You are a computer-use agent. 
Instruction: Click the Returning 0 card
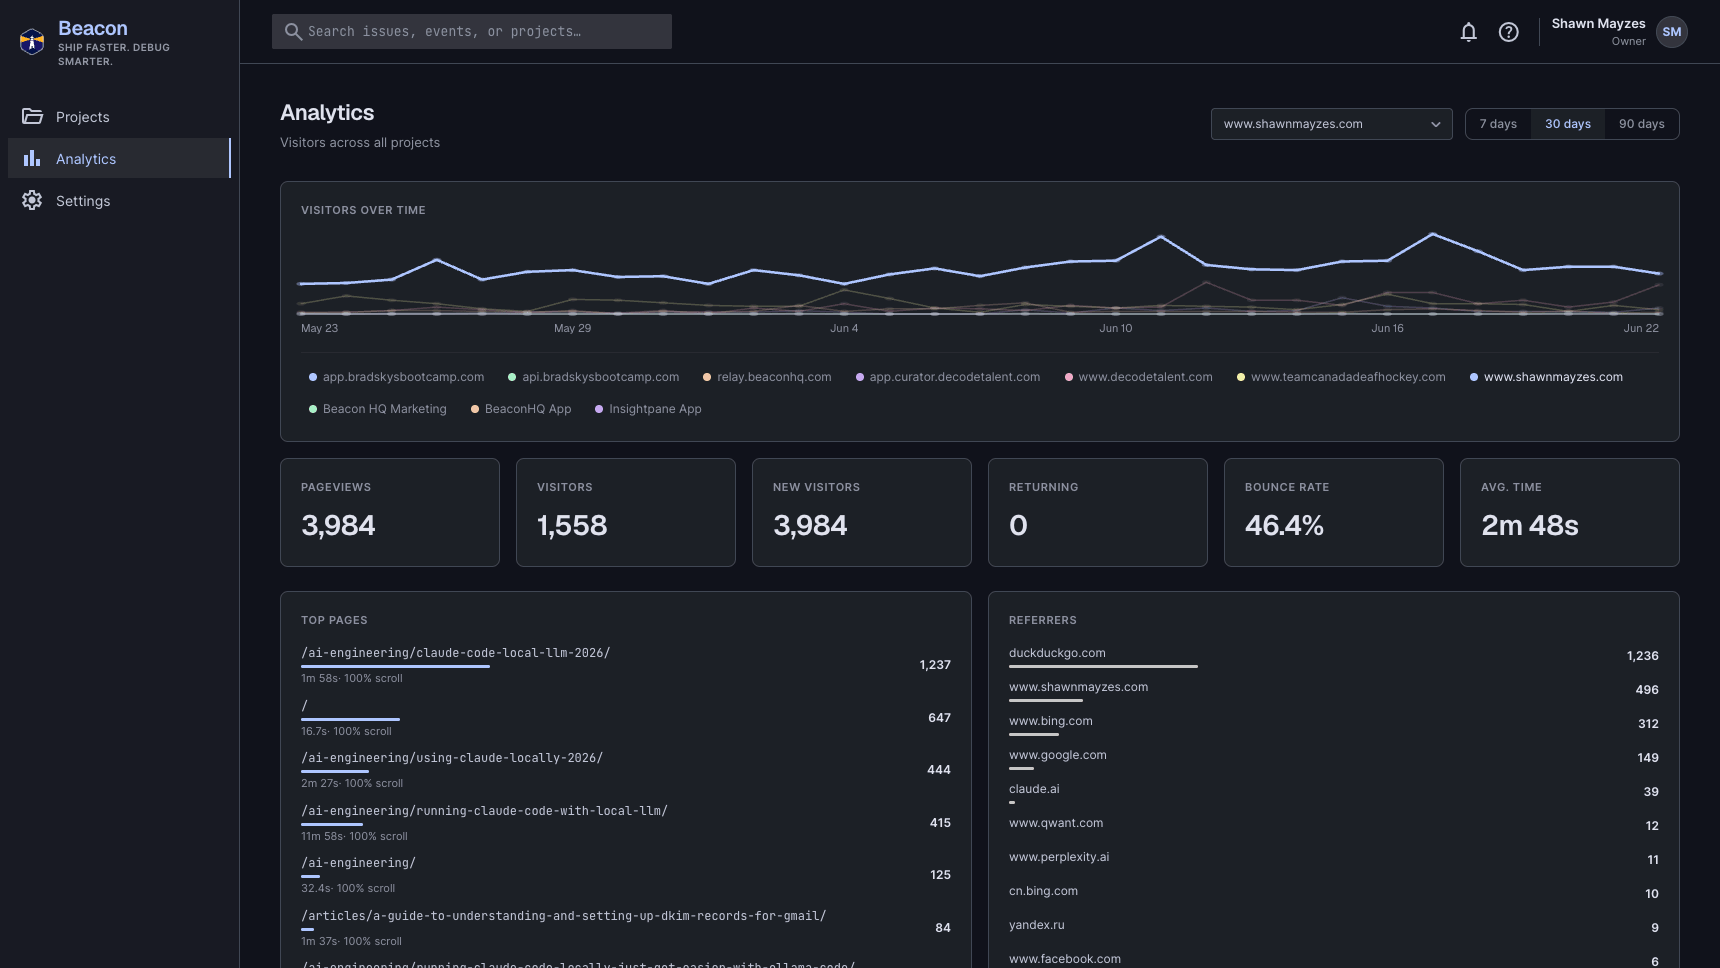(1098, 512)
